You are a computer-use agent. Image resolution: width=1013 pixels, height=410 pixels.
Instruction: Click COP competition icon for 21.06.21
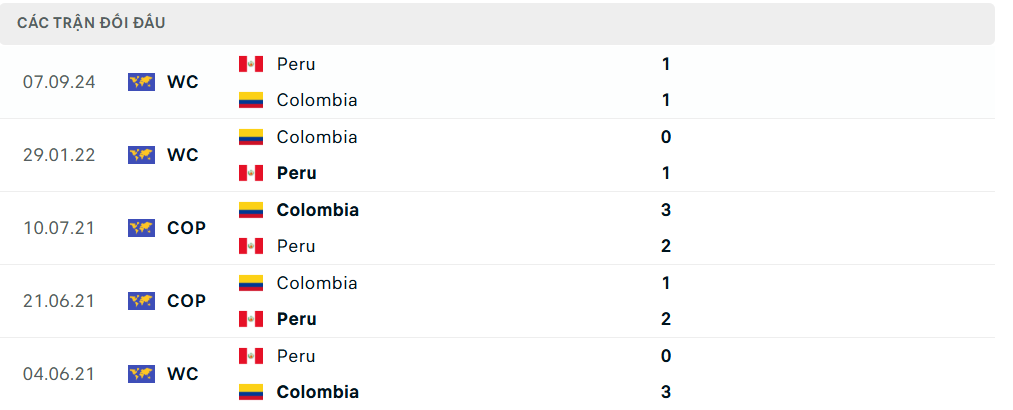(141, 301)
